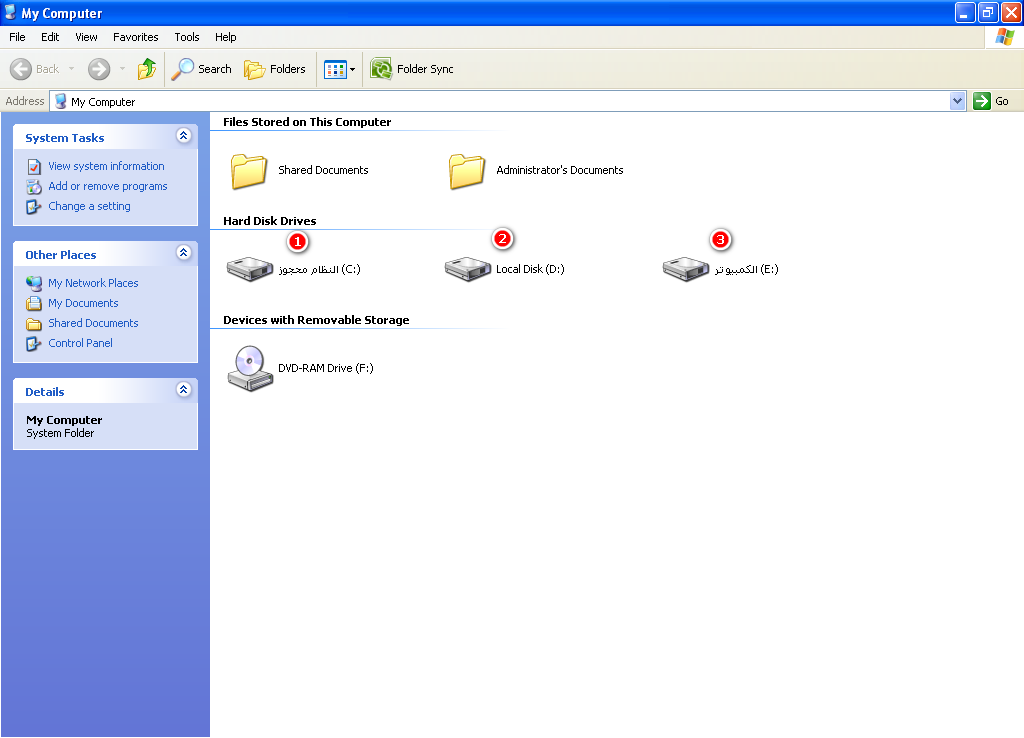The image size is (1024, 738).
Task: Click the Administrator's Documents label
Action: [560, 170]
